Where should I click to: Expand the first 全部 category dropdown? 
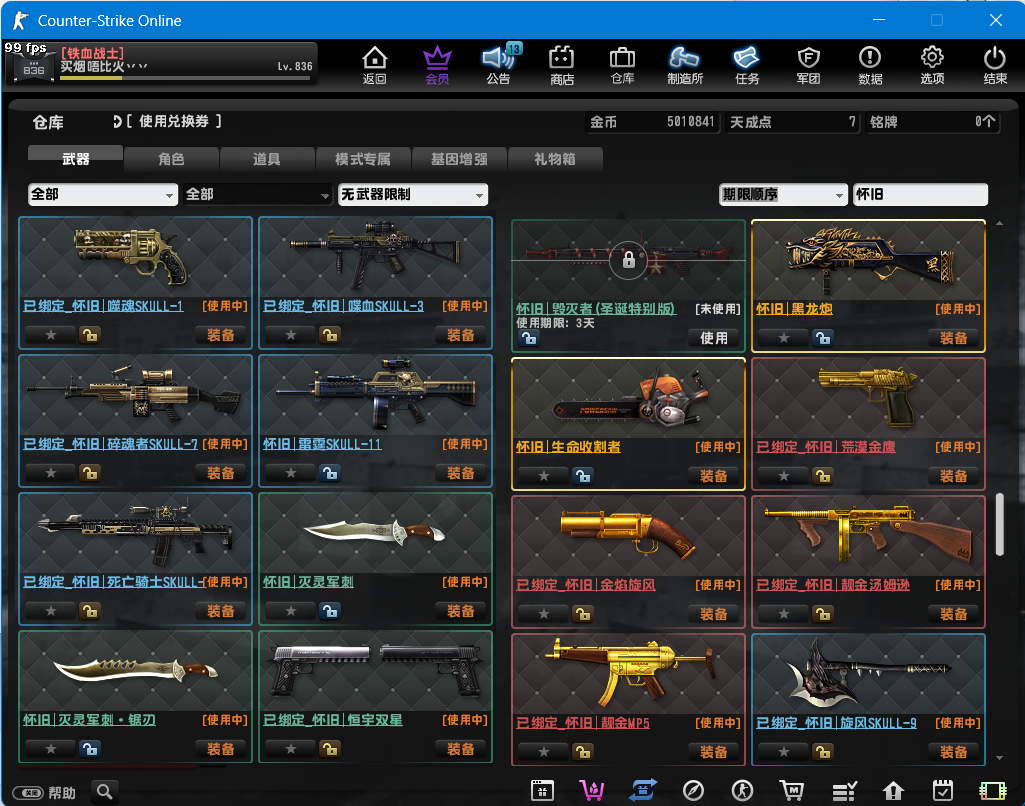point(103,195)
